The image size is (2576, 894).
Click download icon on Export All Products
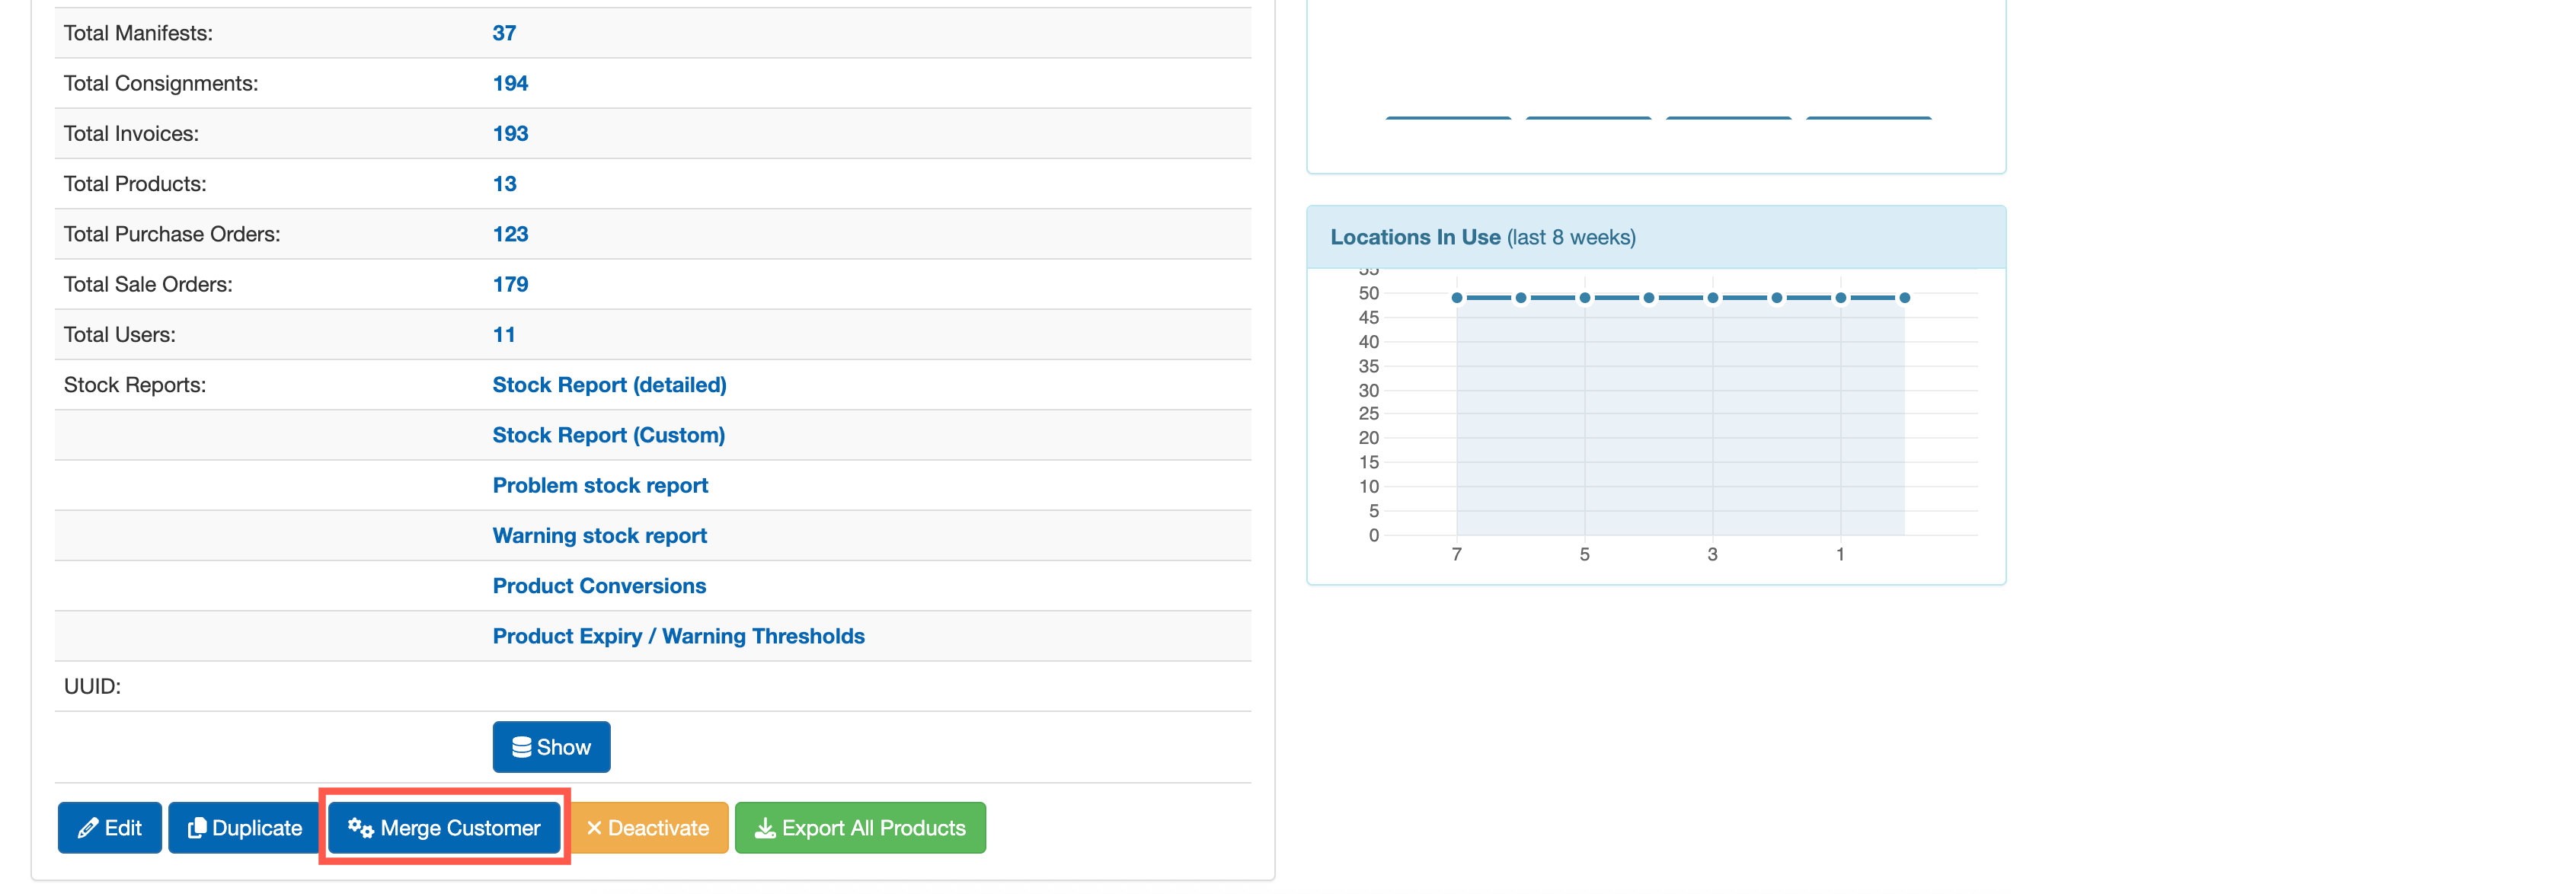[x=765, y=828]
